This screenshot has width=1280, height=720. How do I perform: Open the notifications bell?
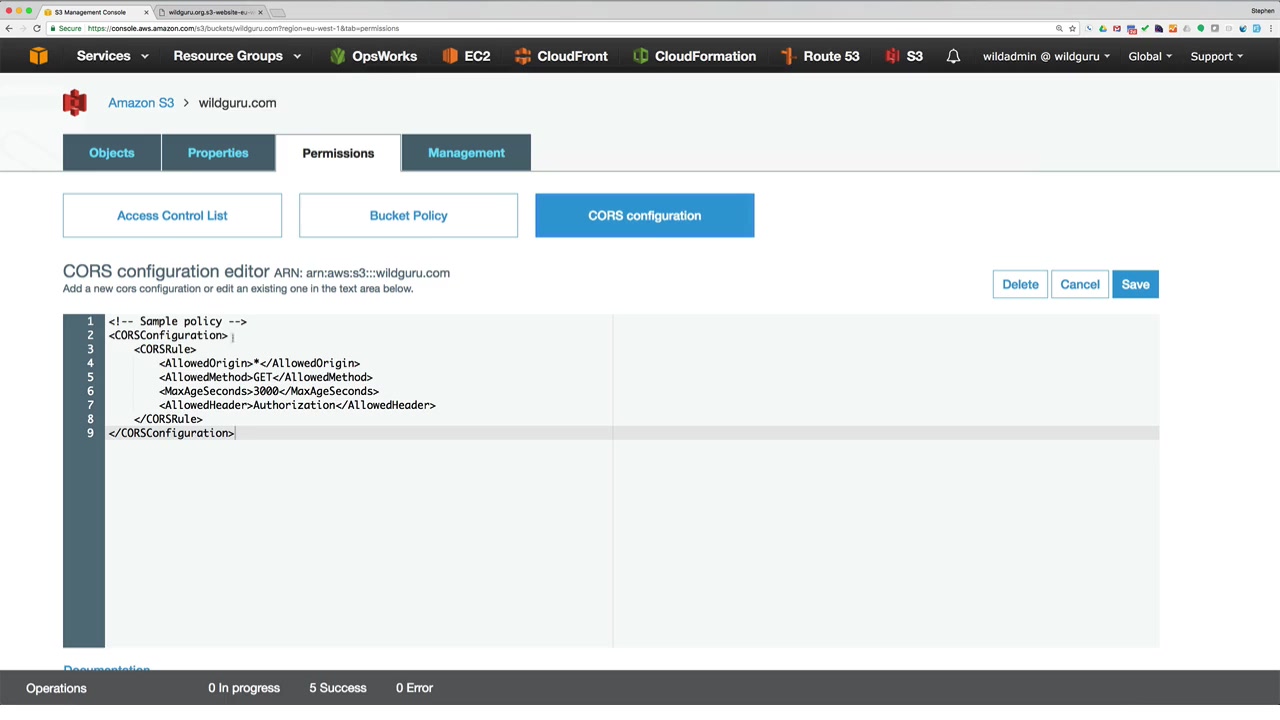953,56
